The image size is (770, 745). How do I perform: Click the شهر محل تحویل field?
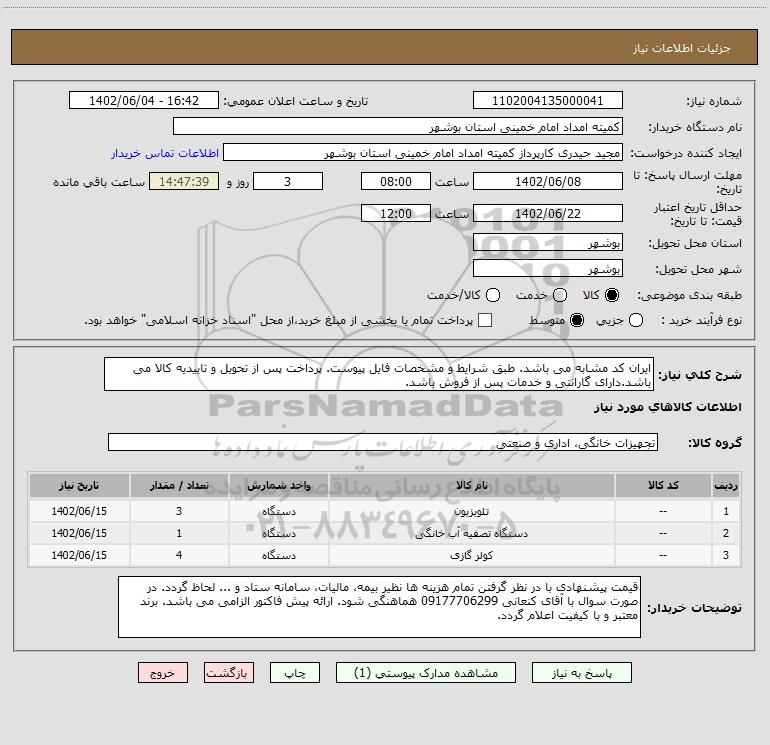(548, 269)
